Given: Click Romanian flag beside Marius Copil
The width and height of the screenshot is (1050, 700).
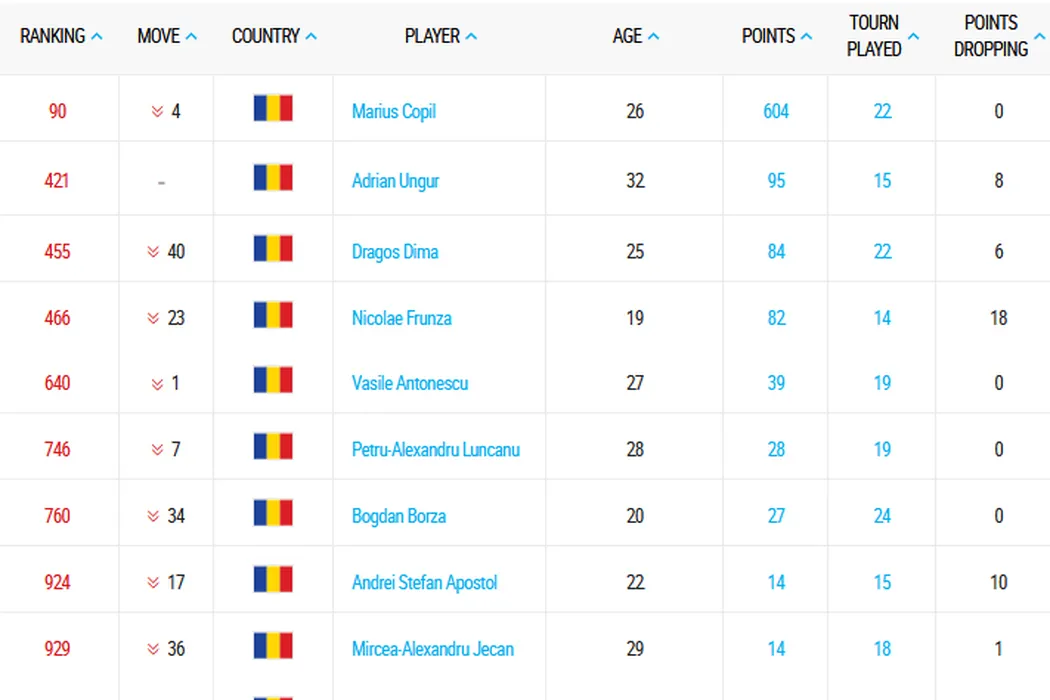Looking at the screenshot, I should pos(273,108).
